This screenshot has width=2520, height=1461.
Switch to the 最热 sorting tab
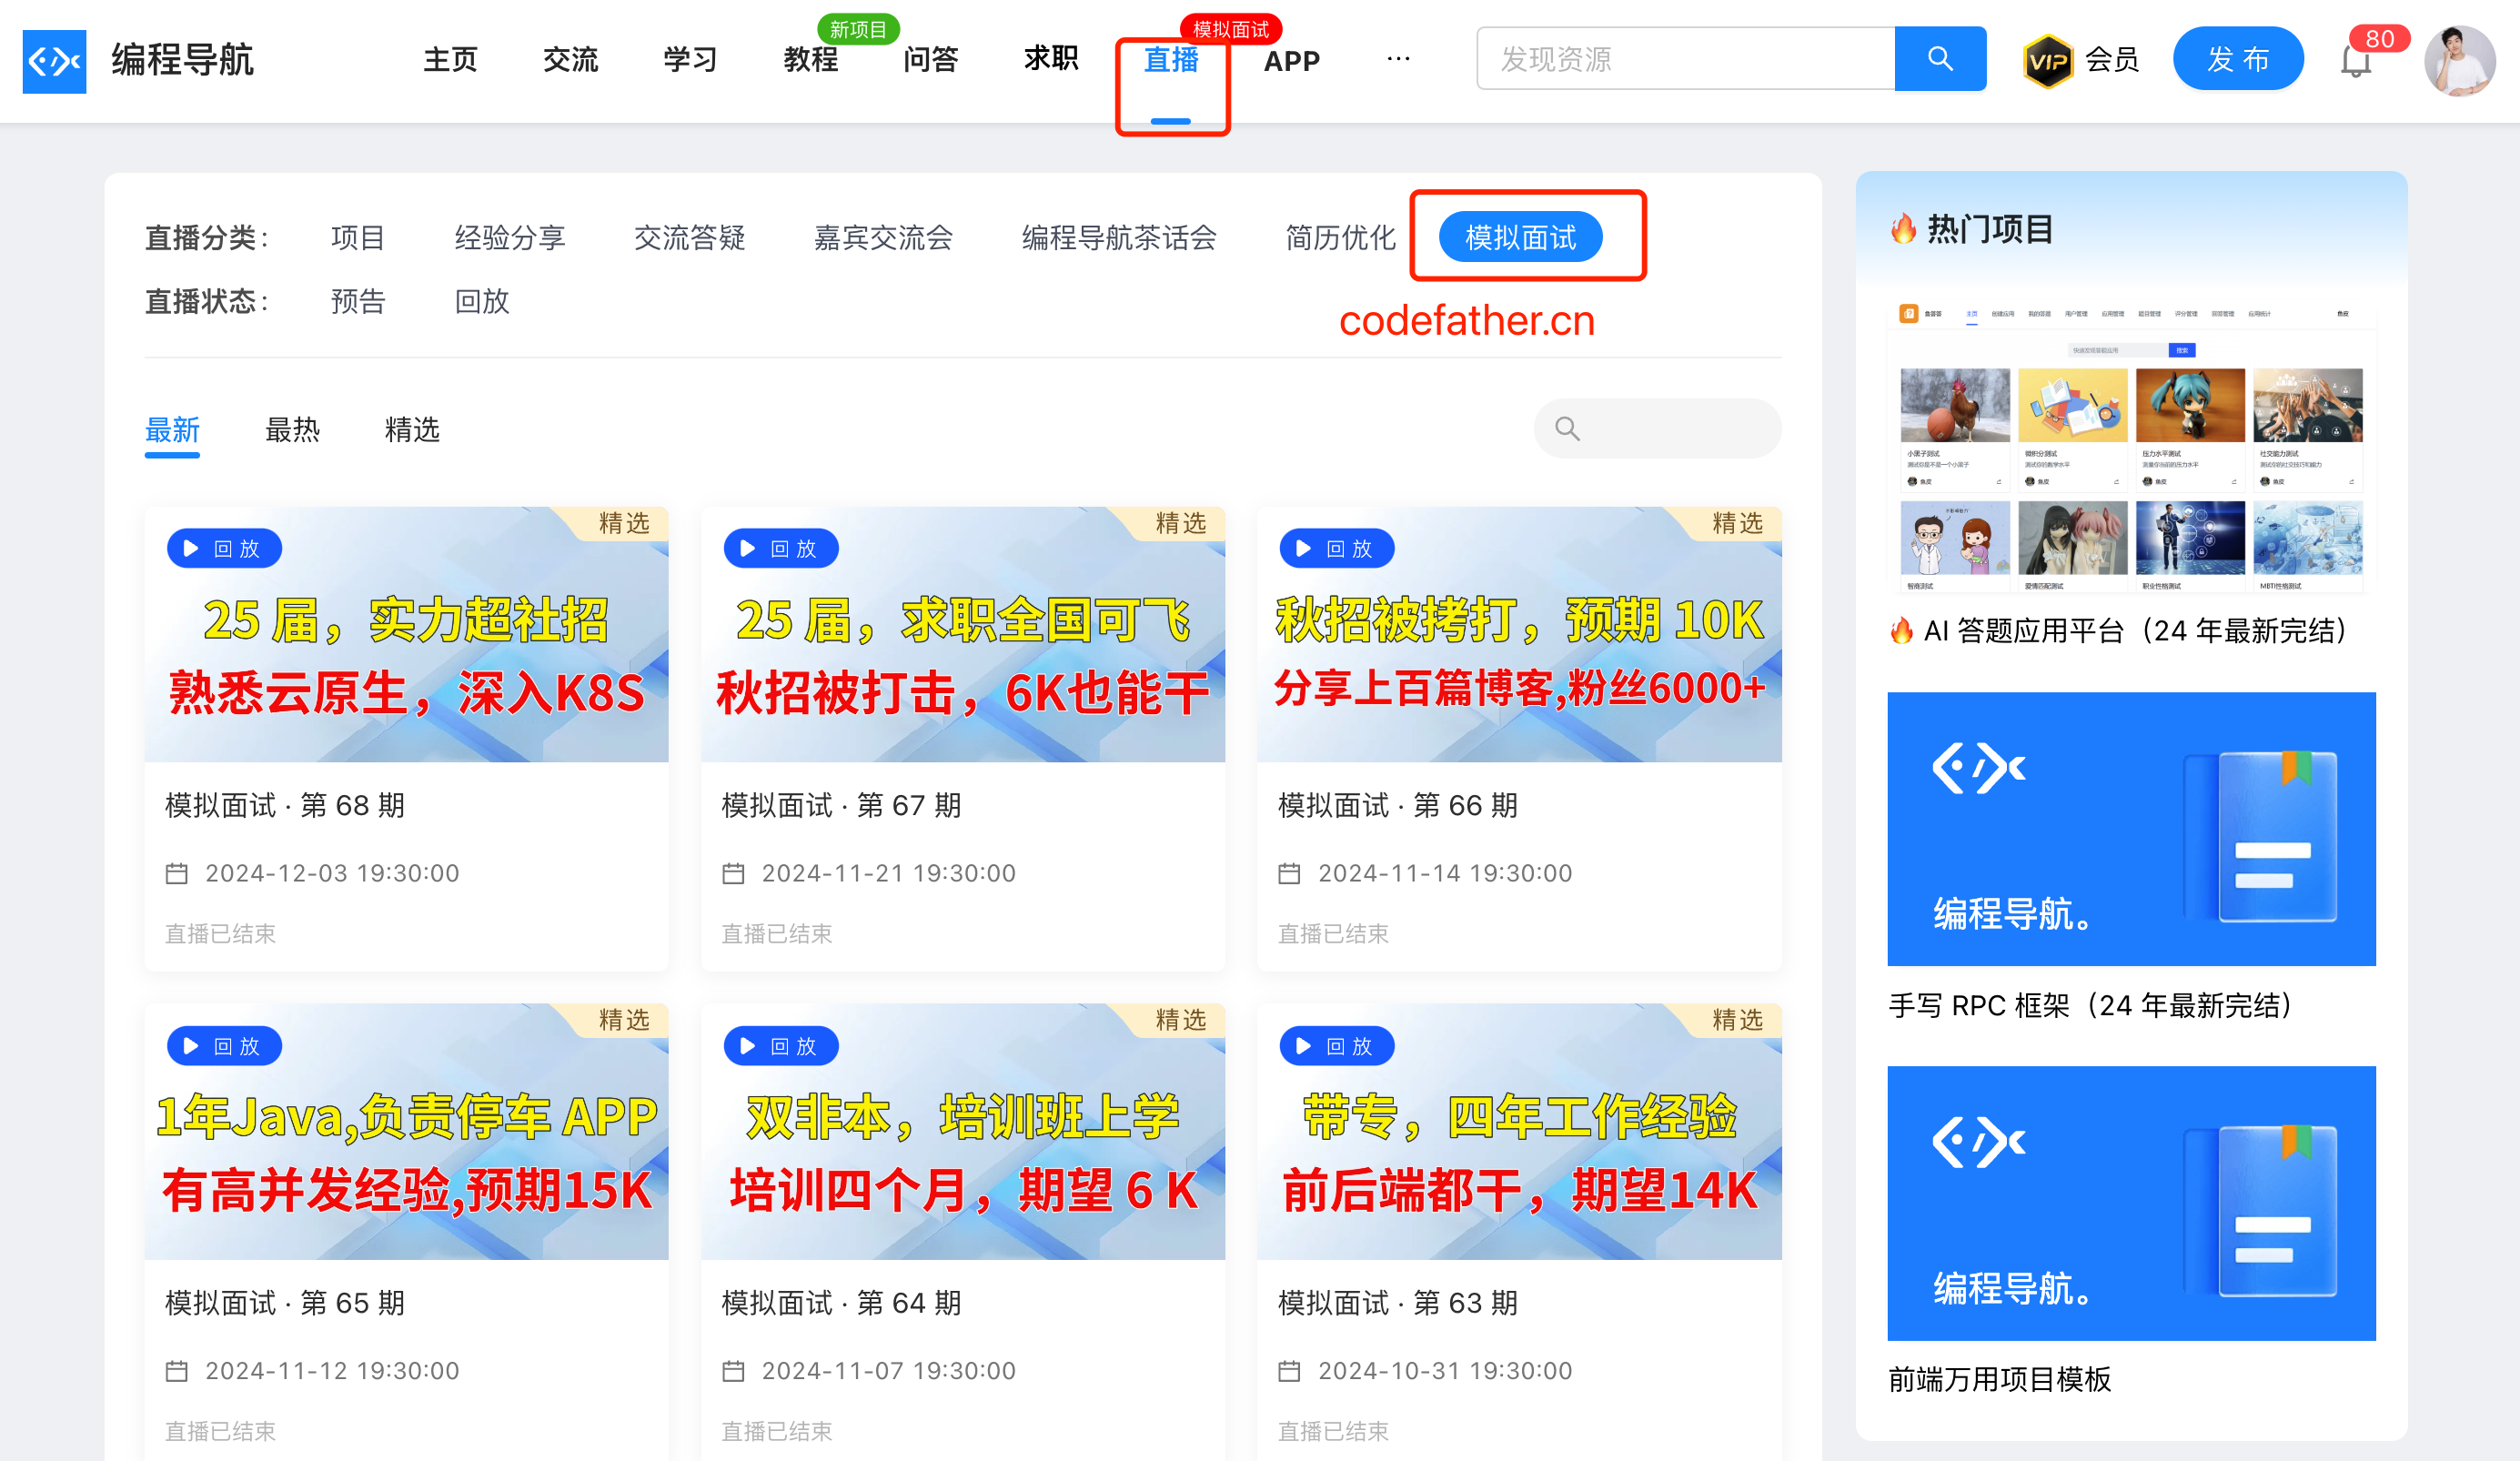[292, 430]
